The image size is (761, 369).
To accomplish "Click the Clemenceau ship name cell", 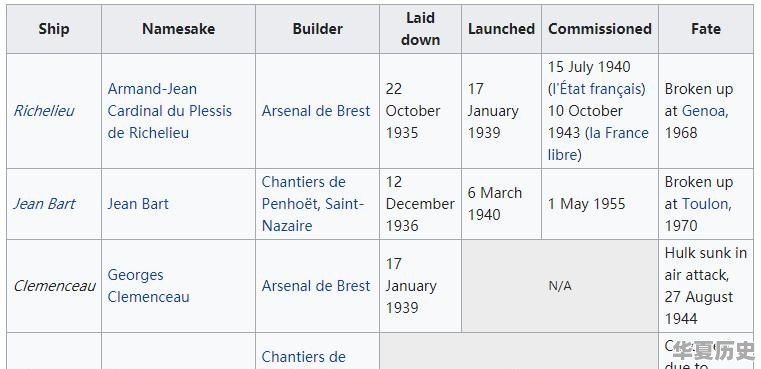I will [x=54, y=286].
